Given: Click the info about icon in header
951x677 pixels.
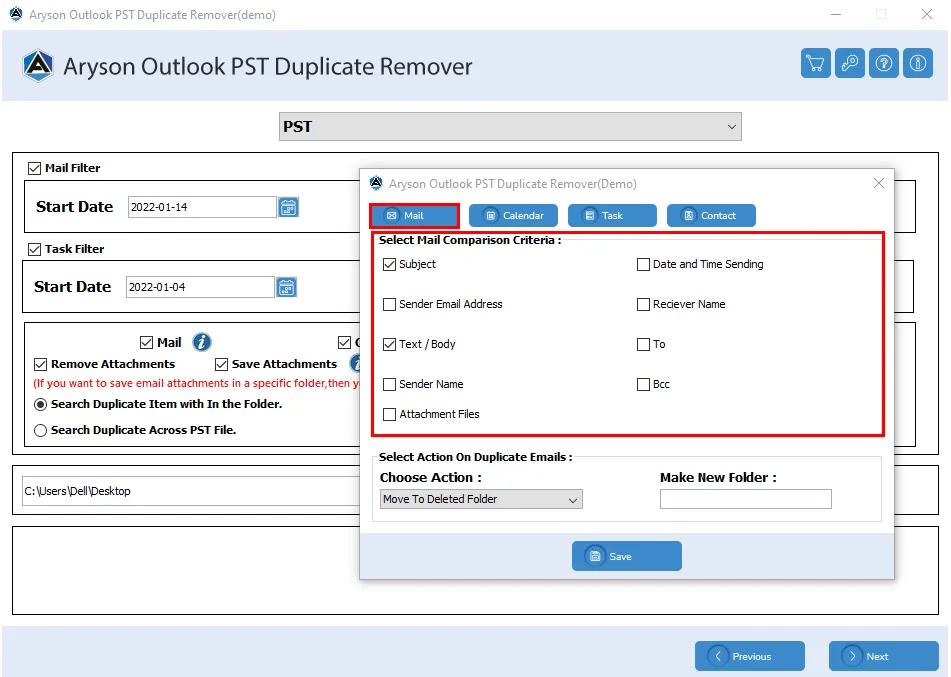Looking at the screenshot, I should [x=918, y=63].
